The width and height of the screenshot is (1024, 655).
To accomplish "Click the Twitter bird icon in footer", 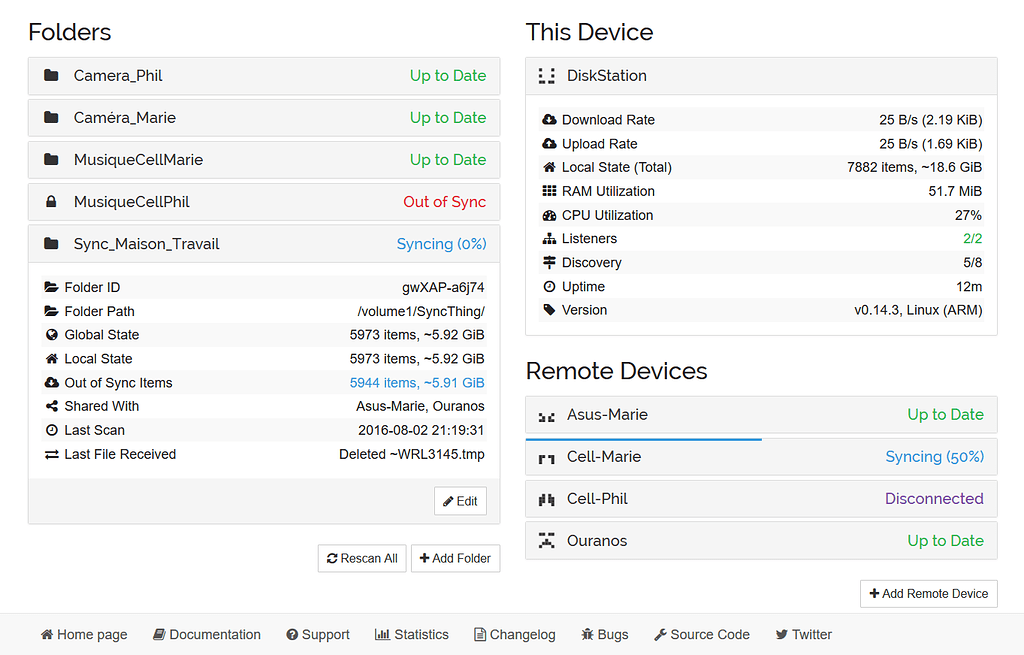I will pyautogui.click(x=782, y=635).
